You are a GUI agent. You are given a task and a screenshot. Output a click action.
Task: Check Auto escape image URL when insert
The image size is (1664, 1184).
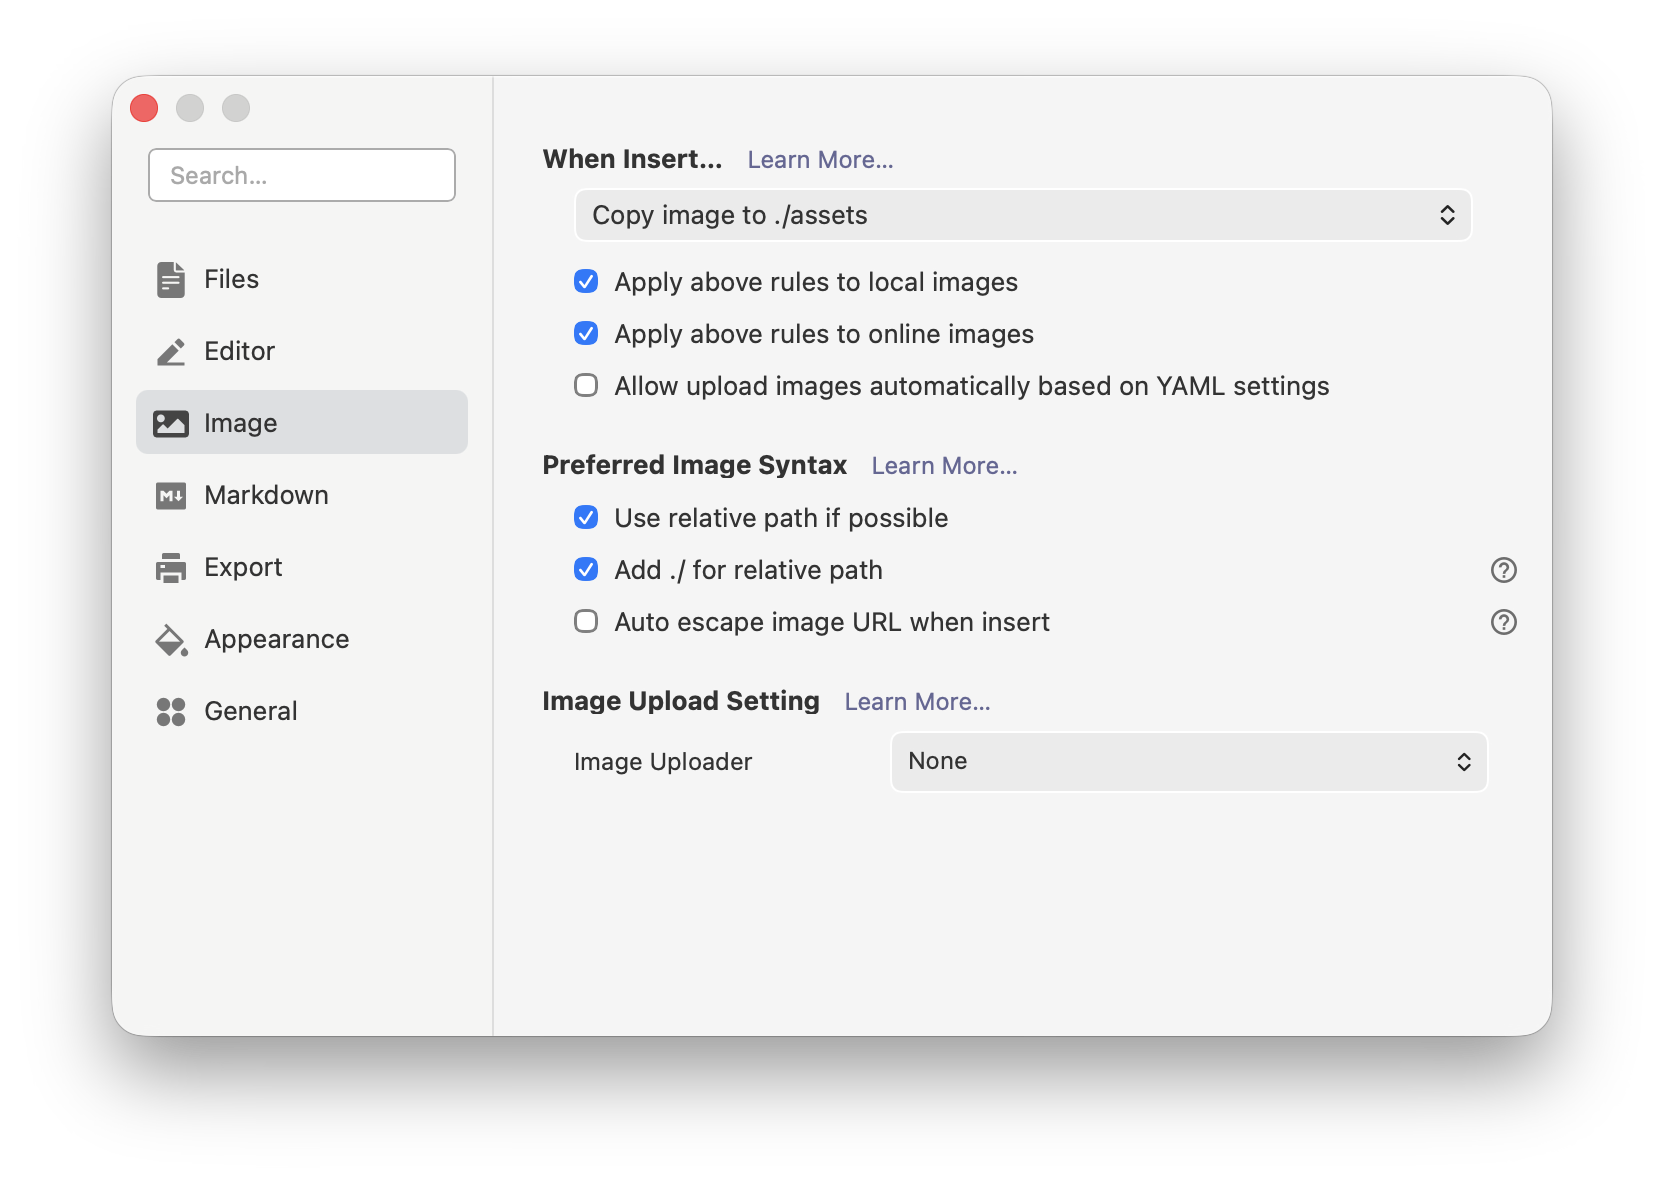(586, 621)
